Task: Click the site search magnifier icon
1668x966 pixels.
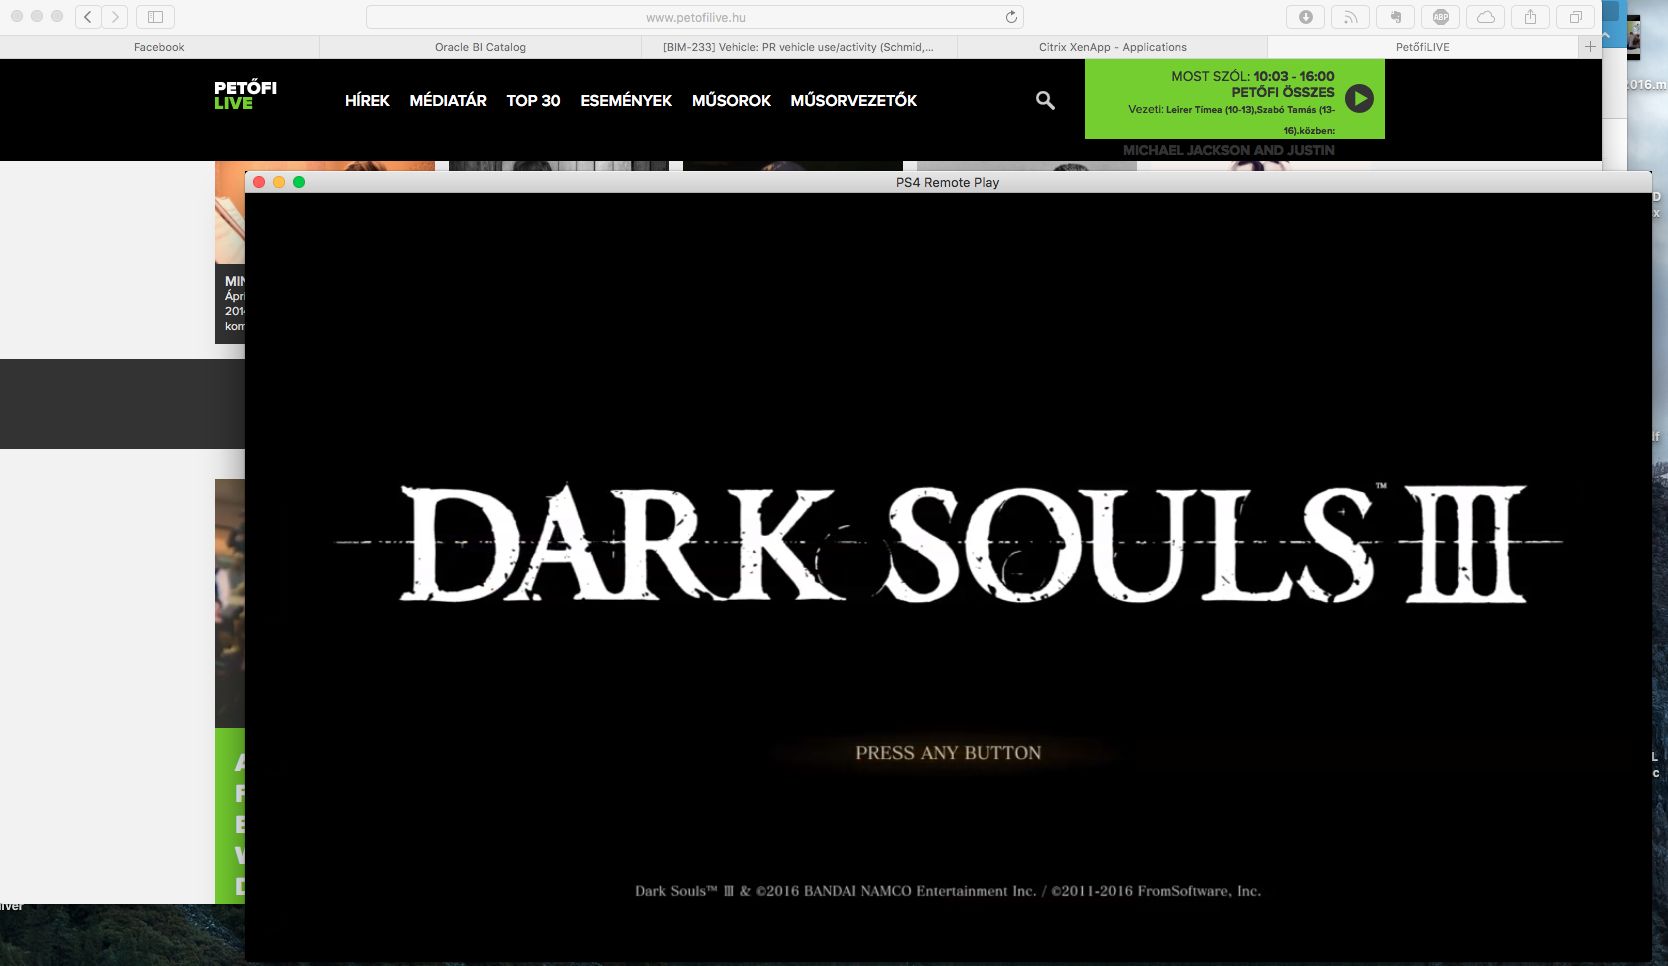Action: point(1045,100)
